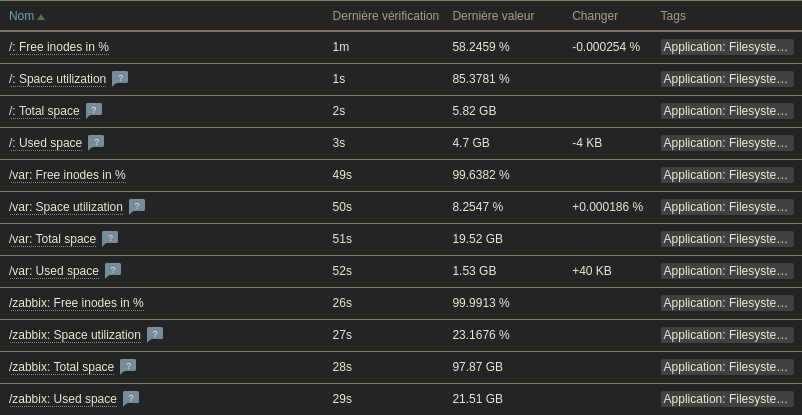Select Application tag on /zabbix: Total space row
802x415 pixels.
(x=727, y=367)
